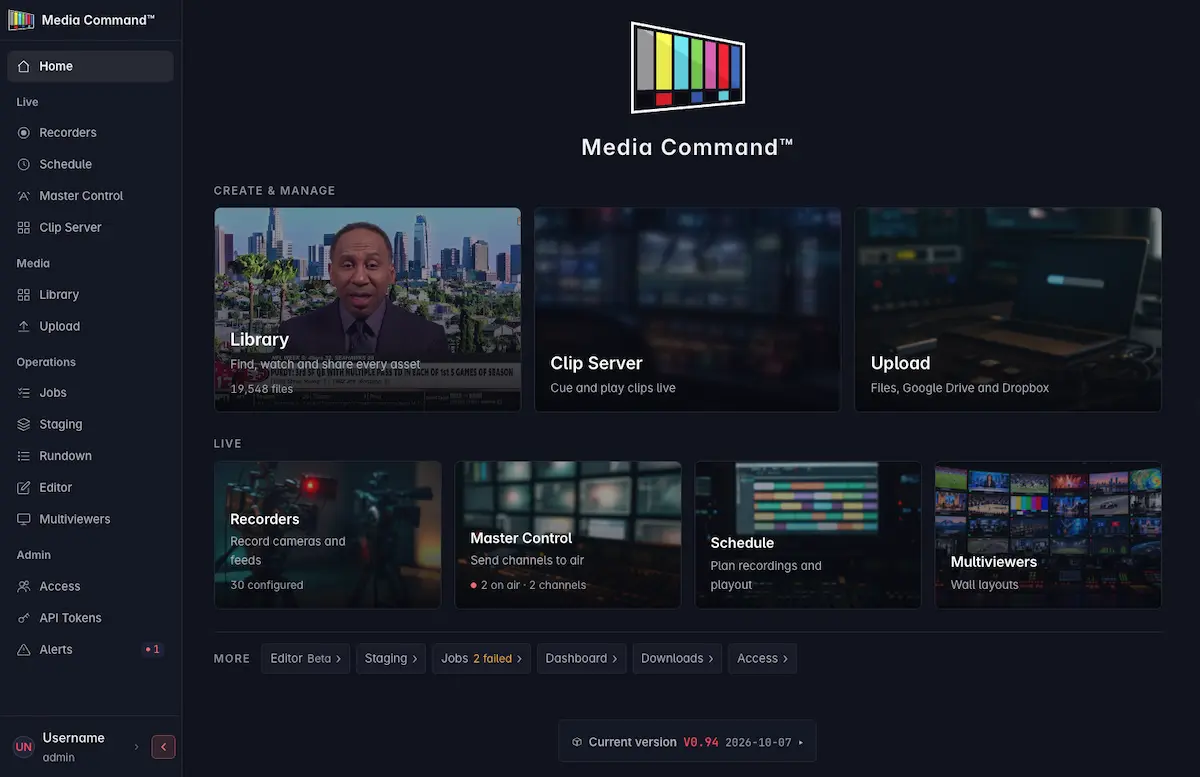Click the '19,548 files' count text
This screenshot has width=1200, height=777.
[x=261, y=388]
